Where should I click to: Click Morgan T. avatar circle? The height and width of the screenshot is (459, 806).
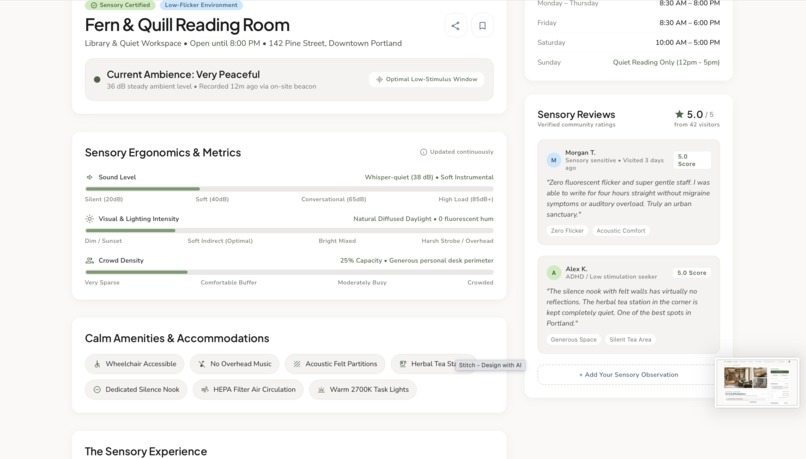click(x=554, y=160)
